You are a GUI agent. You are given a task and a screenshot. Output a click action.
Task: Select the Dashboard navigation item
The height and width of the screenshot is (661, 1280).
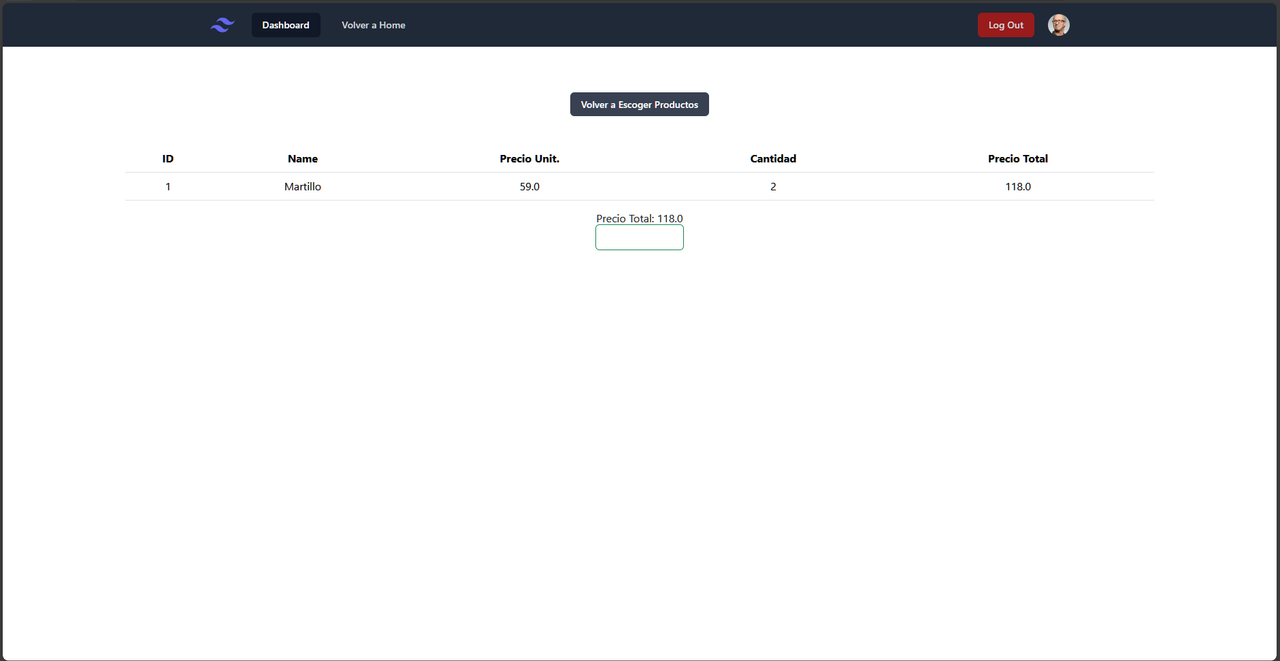point(285,24)
